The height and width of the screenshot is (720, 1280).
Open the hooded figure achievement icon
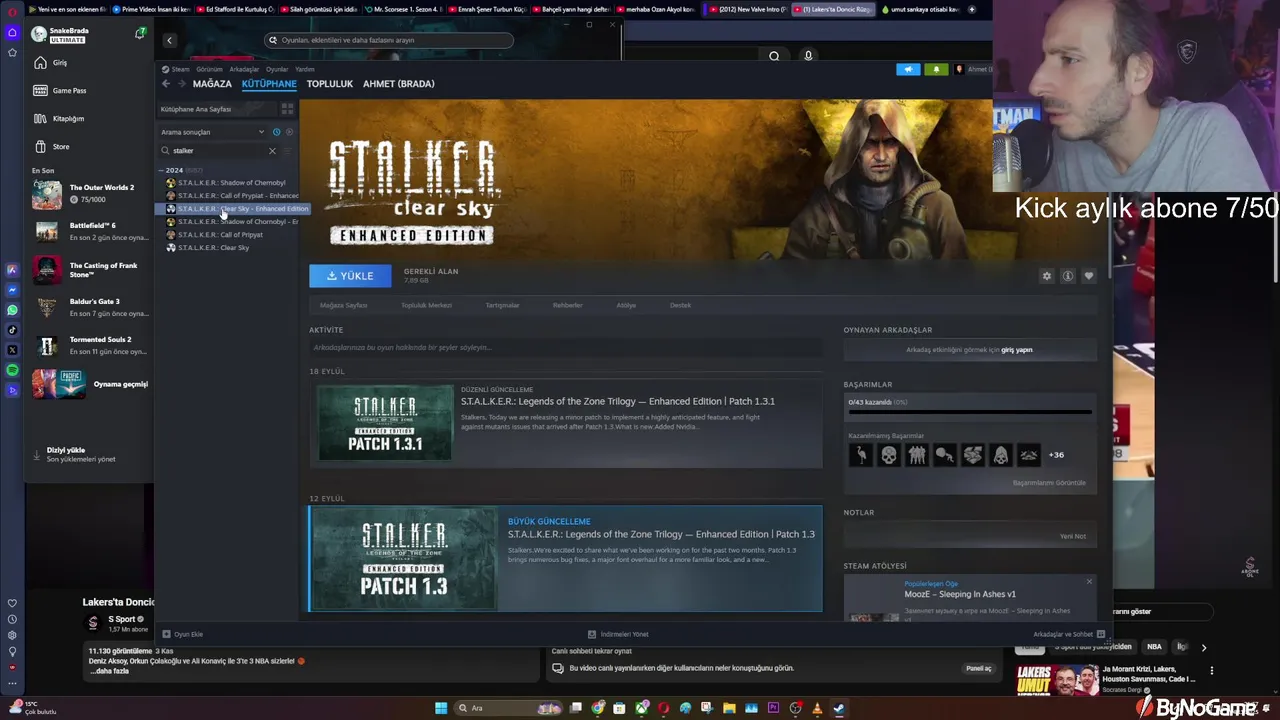[x=1001, y=455]
